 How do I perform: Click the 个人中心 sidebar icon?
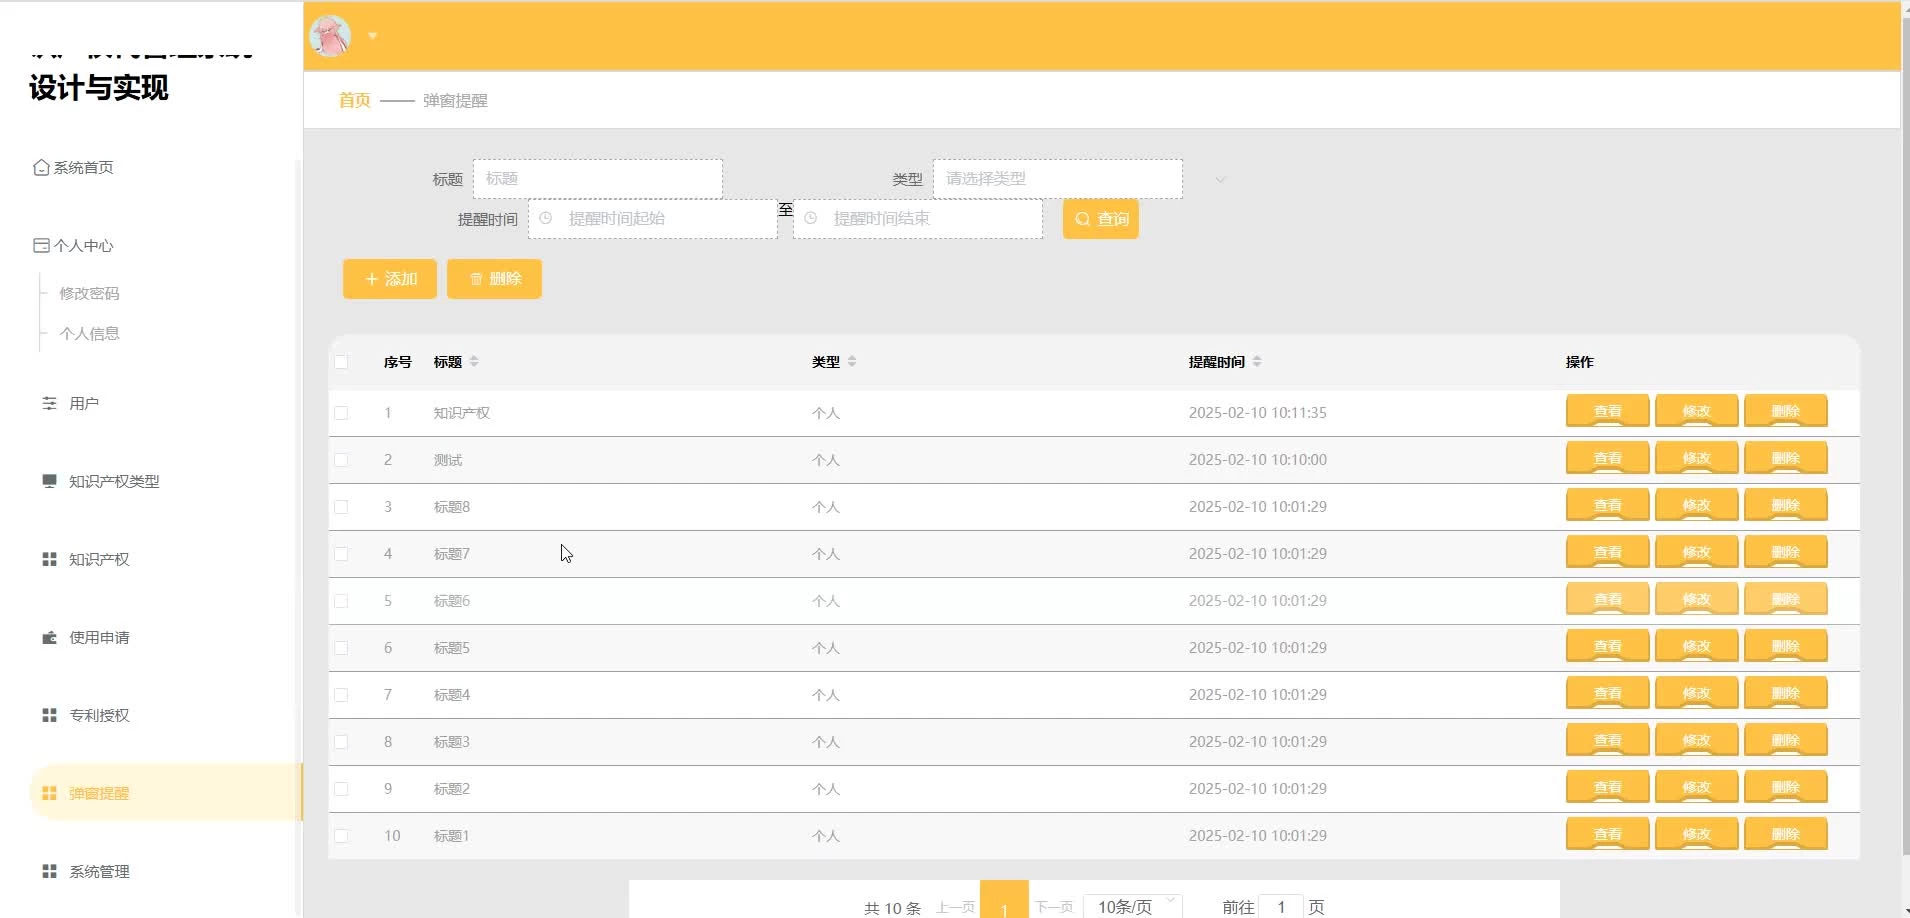[41, 246]
